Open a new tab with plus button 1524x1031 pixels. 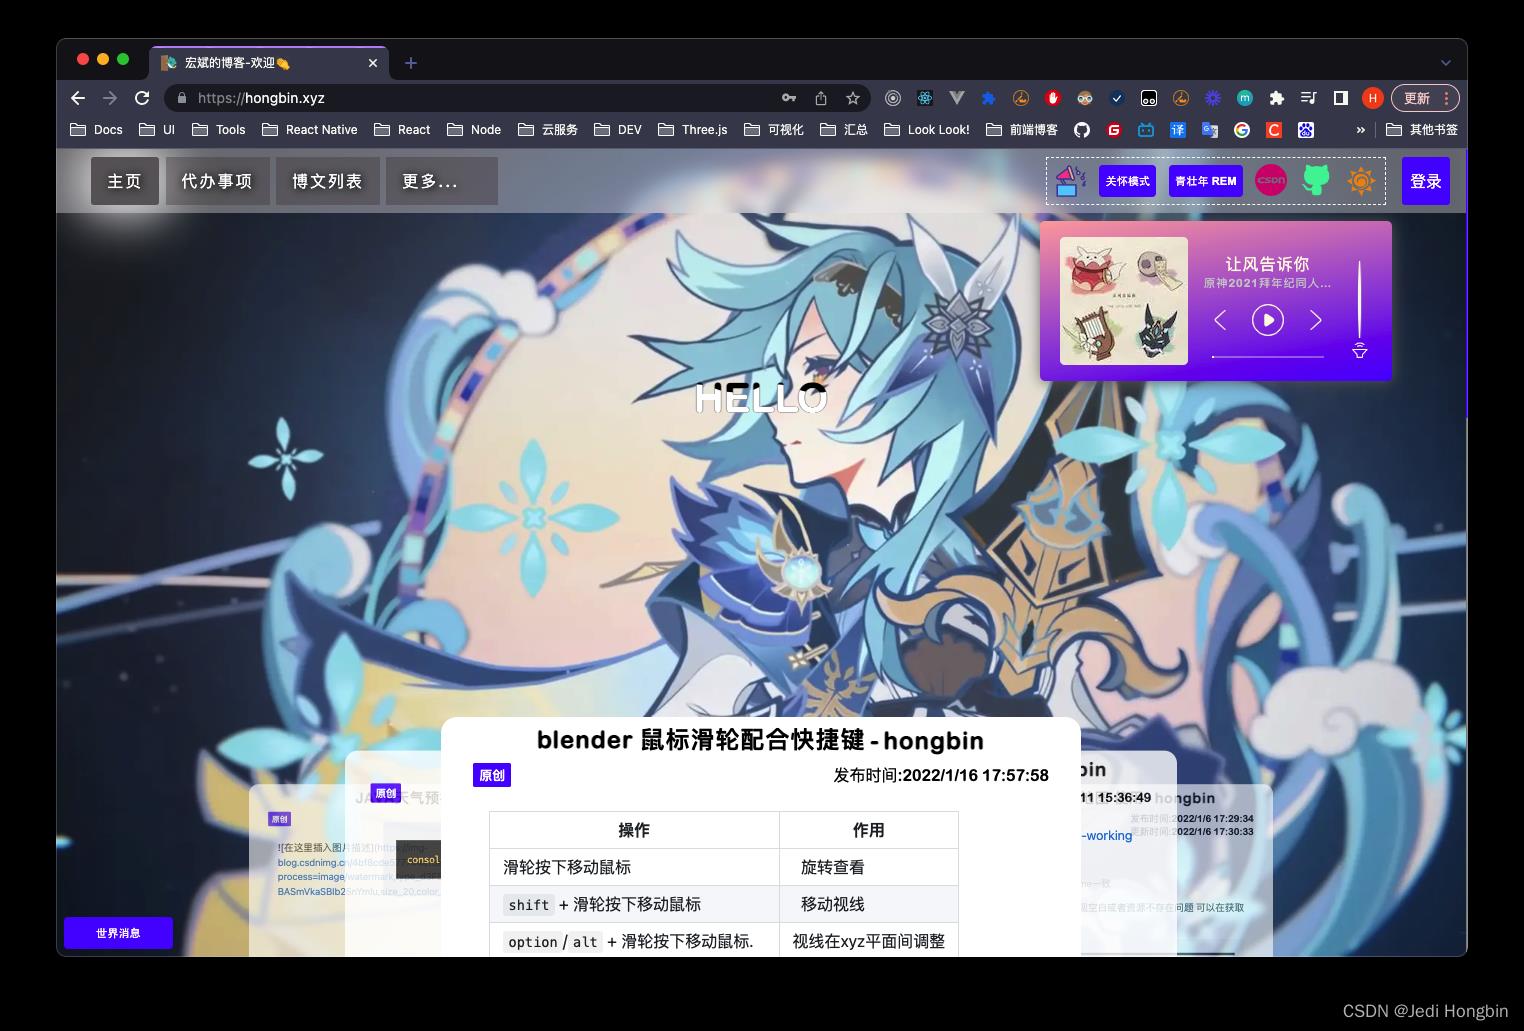click(x=411, y=63)
